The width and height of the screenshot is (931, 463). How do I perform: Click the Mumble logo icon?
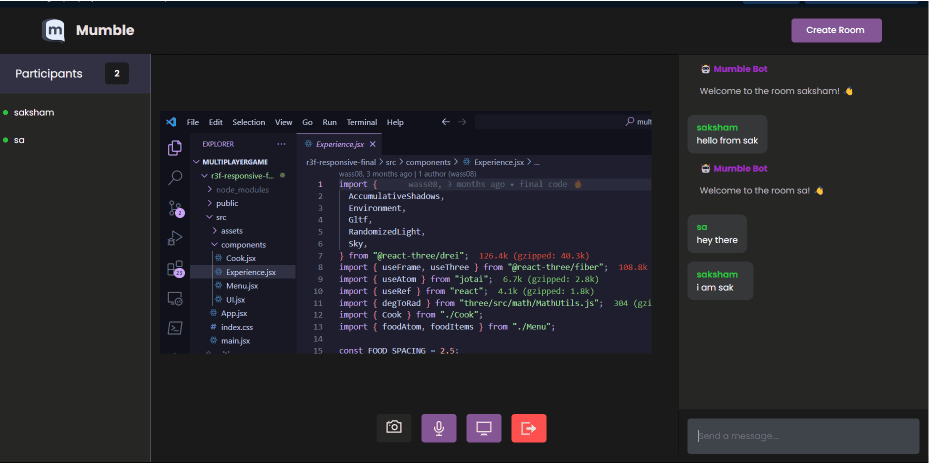[53, 30]
